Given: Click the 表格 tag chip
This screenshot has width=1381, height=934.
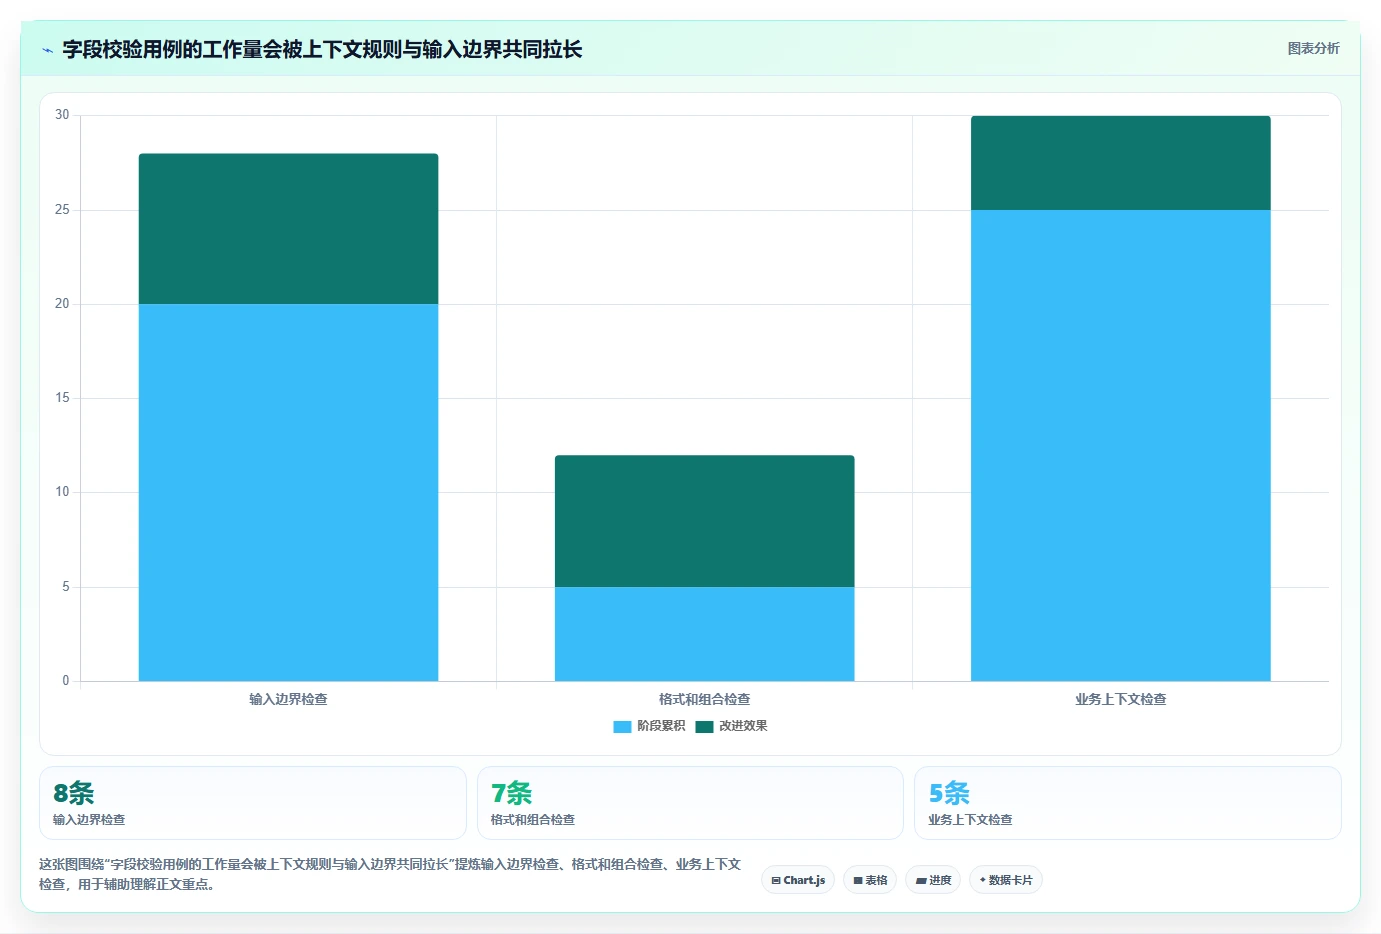Looking at the screenshot, I should (870, 880).
